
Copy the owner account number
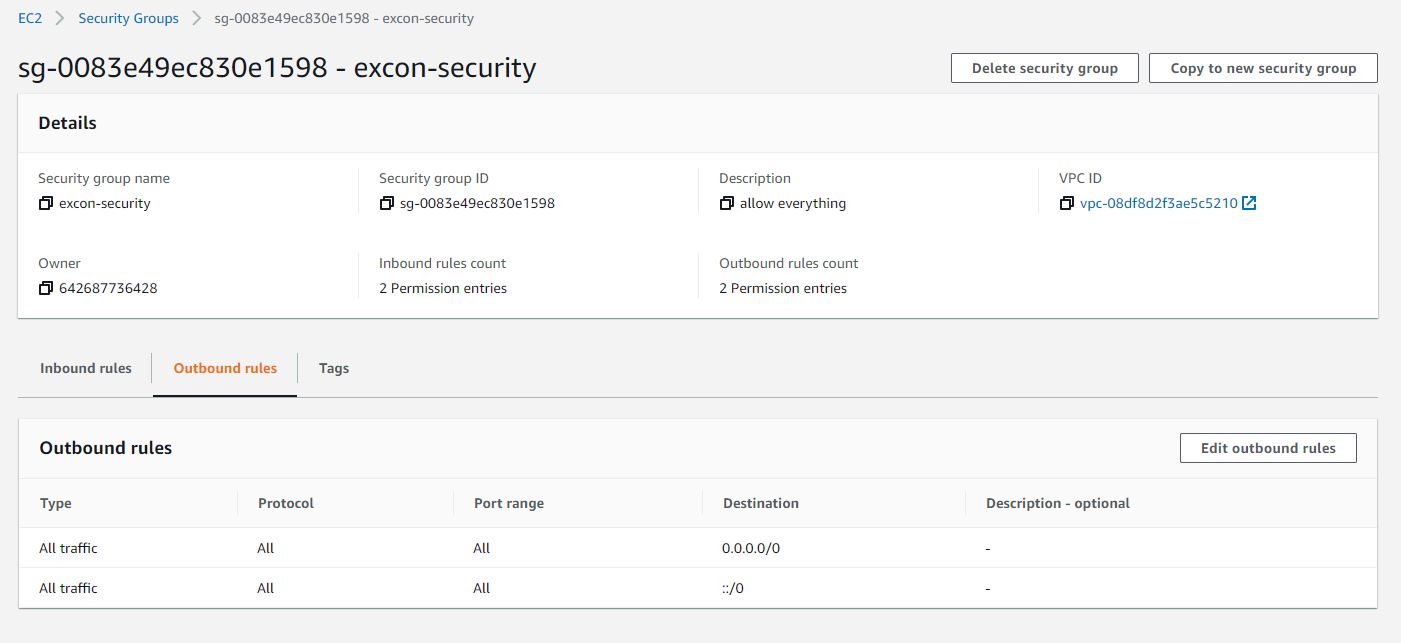tap(45, 289)
